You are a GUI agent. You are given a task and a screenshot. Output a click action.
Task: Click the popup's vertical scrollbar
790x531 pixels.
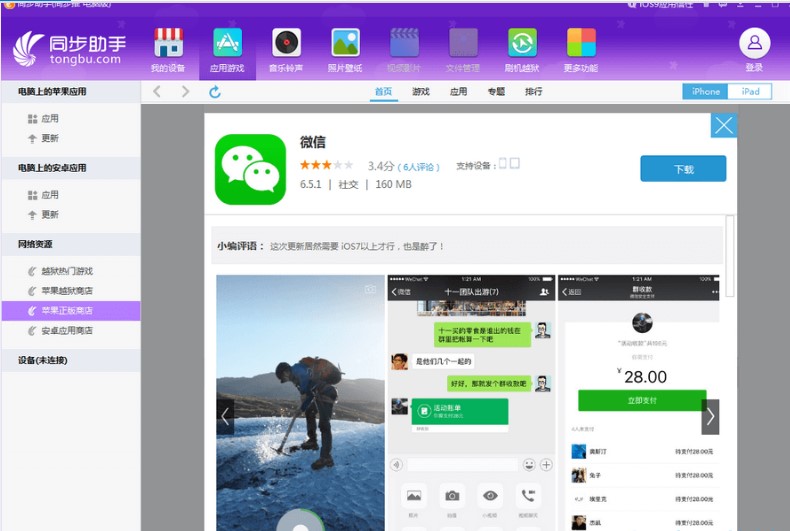(x=730, y=256)
